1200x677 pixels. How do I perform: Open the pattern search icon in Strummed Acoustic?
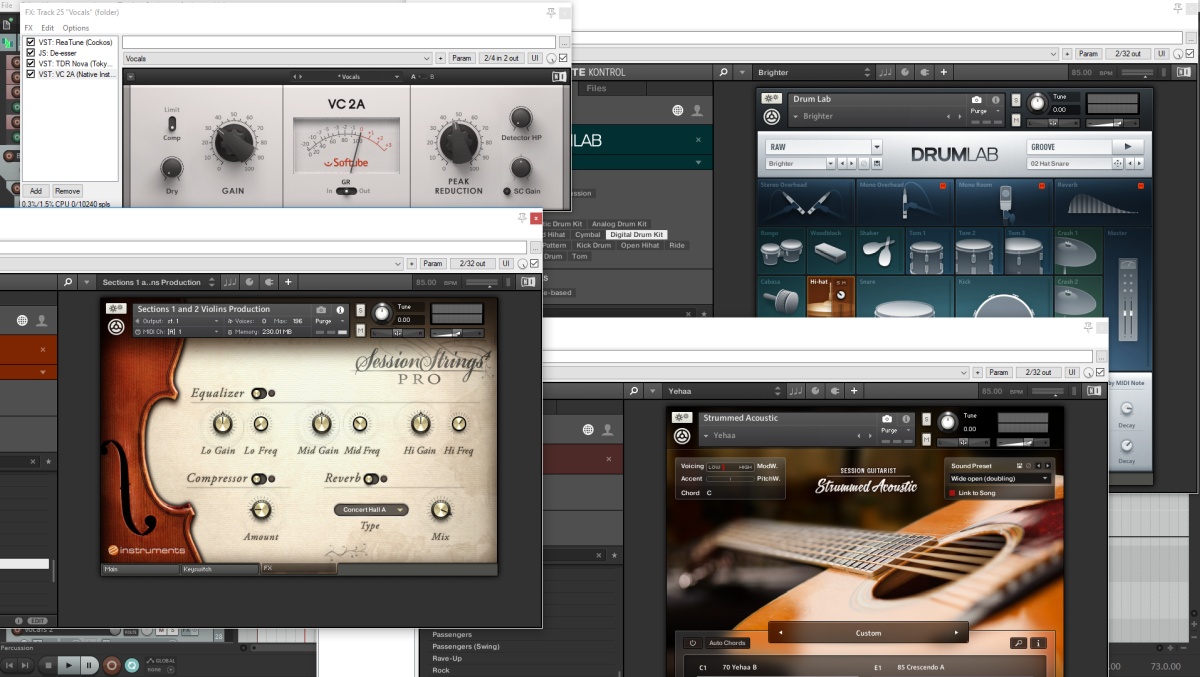1019,643
